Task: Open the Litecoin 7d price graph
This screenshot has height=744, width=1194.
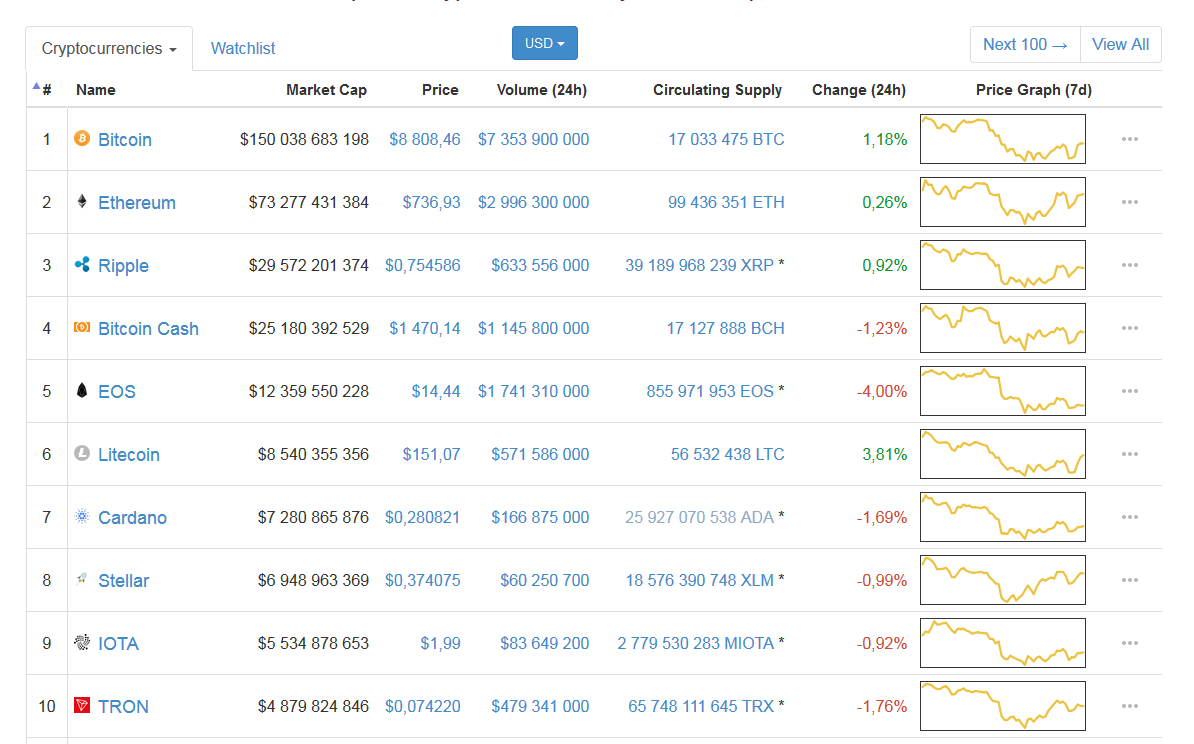Action: pos(1003,454)
